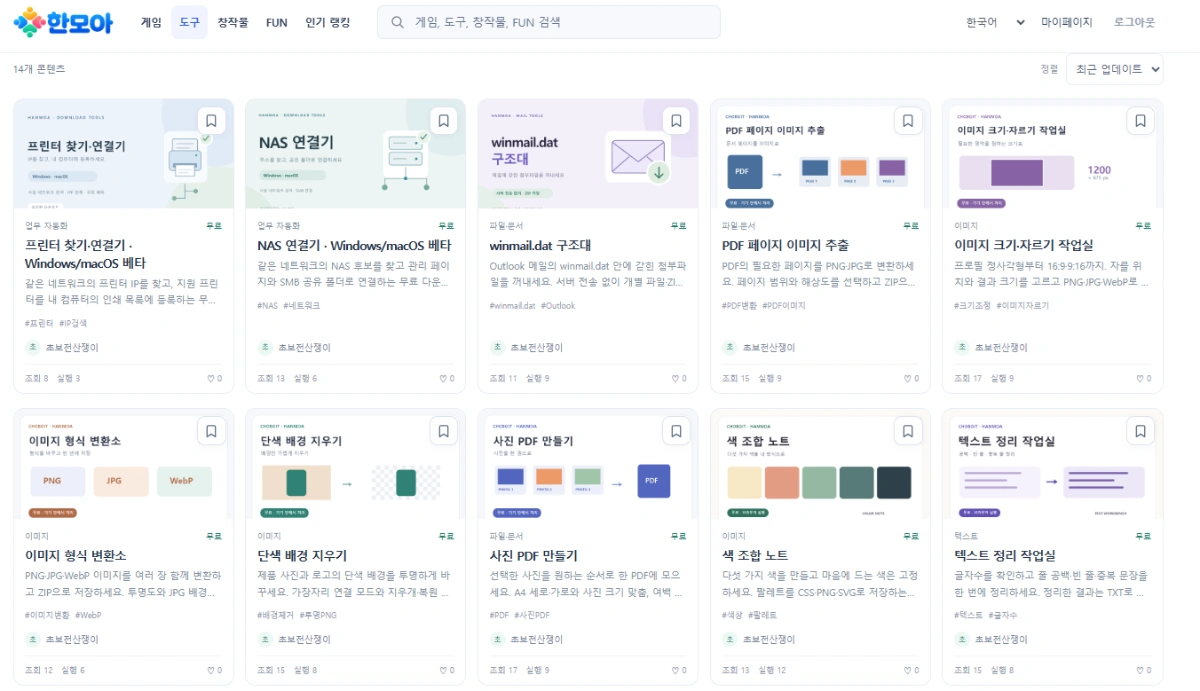Open title 이미지 크기·자르기 작업실
Image resolution: width=1200 pixels, height=691 pixels.
pyautogui.click(x=1024, y=245)
